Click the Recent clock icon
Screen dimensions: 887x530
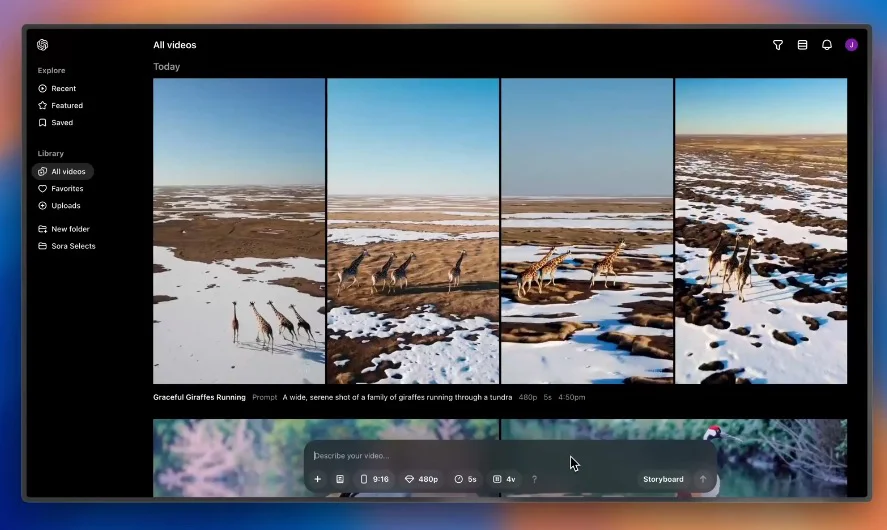pyautogui.click(x=42, y=88)
